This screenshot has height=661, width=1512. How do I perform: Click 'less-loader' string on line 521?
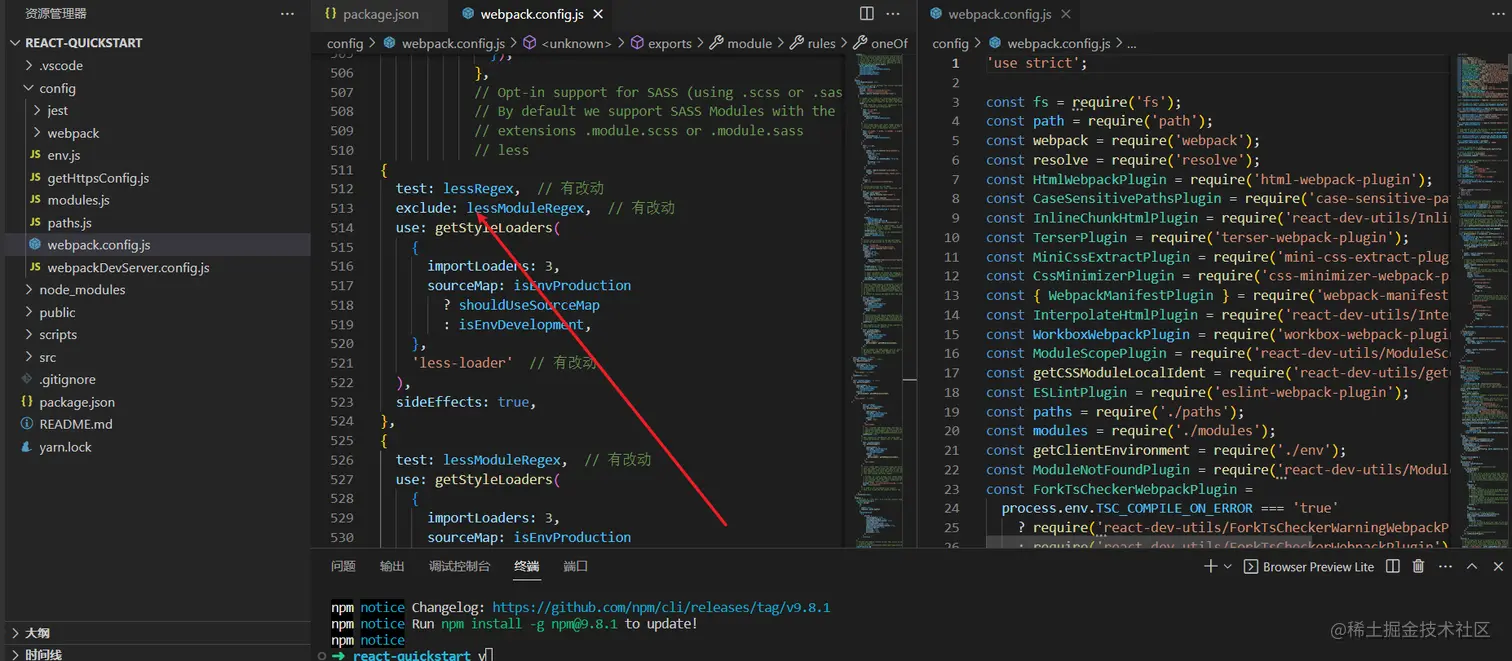[x=462, y=363]
